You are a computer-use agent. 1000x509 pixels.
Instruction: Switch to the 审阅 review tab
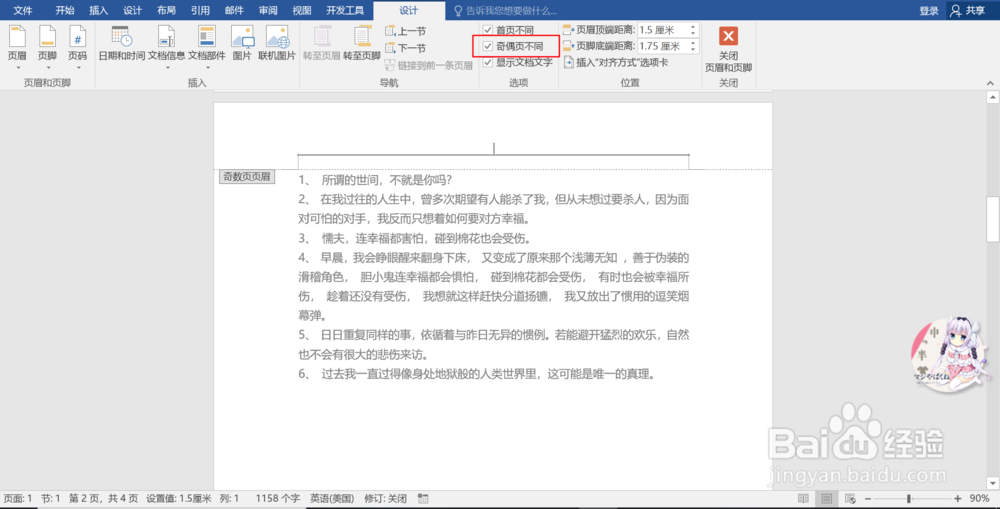pos(268,10)
